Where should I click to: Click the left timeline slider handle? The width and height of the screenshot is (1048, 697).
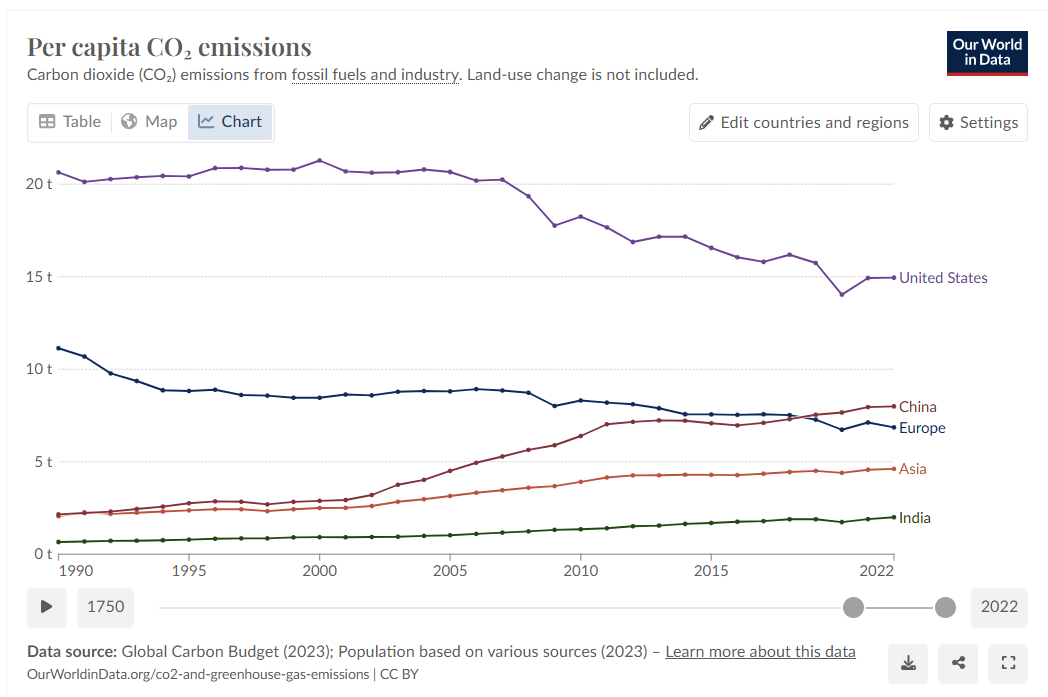point(853,607)
